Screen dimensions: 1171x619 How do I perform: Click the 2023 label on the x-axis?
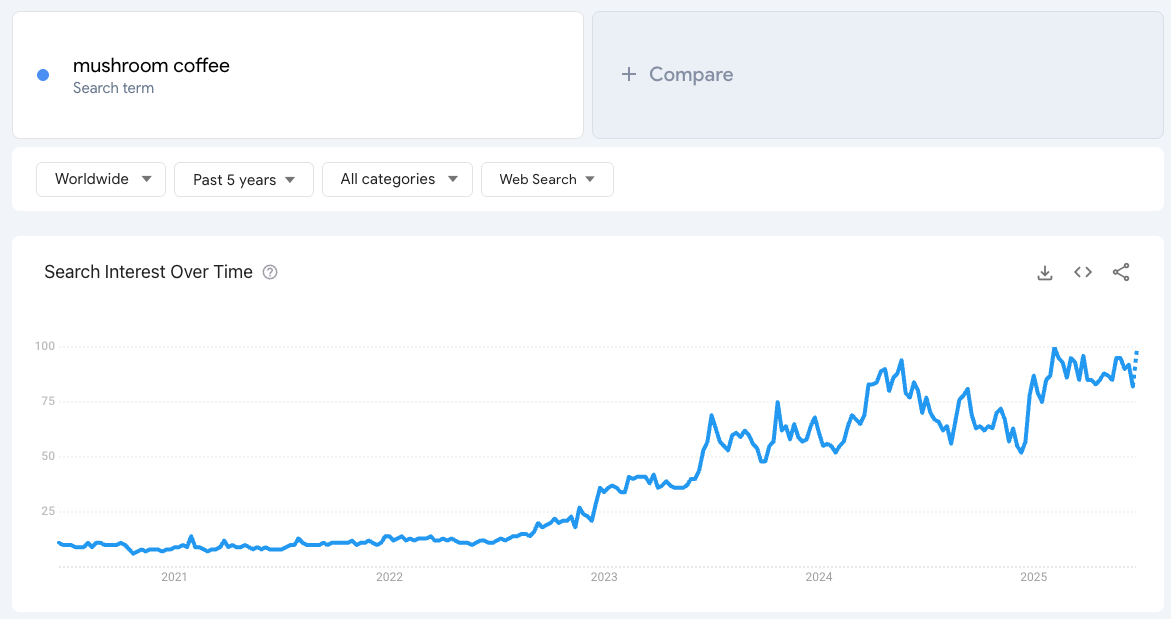(604, 577)
